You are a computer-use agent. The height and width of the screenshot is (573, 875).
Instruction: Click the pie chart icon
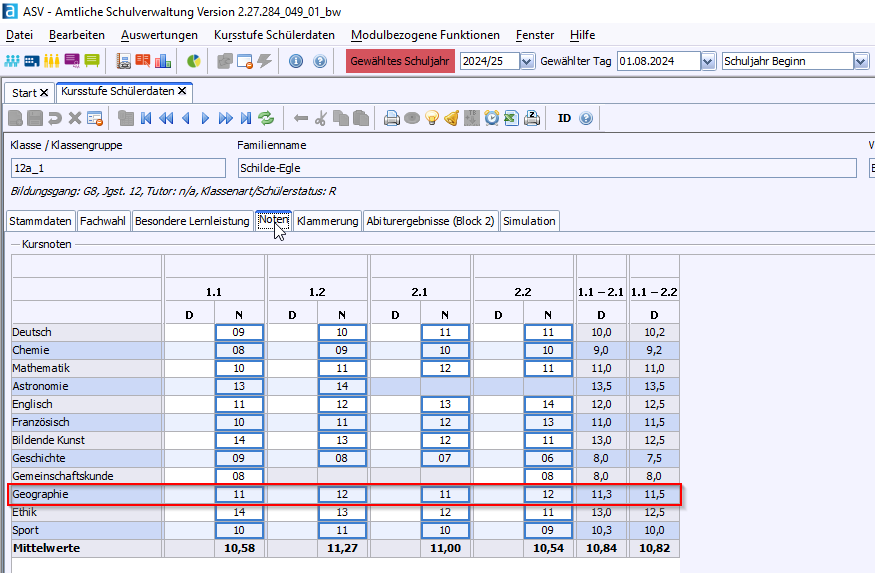(194, 61)
